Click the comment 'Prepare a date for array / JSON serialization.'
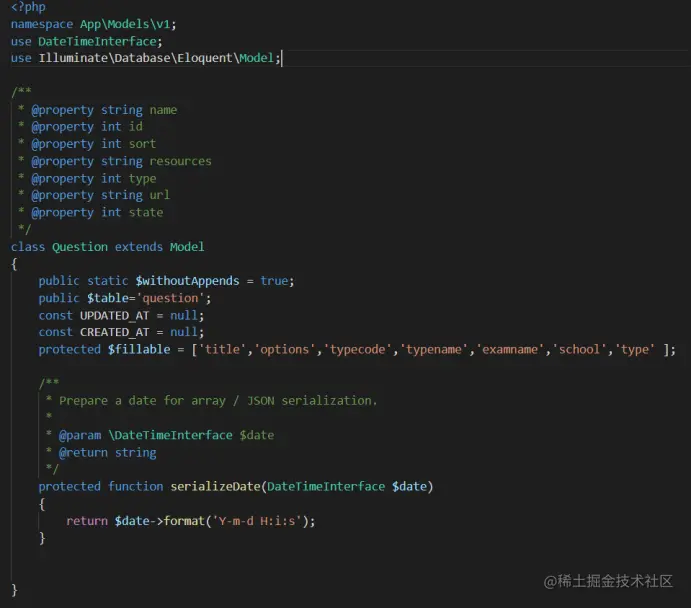 [218, 401]
